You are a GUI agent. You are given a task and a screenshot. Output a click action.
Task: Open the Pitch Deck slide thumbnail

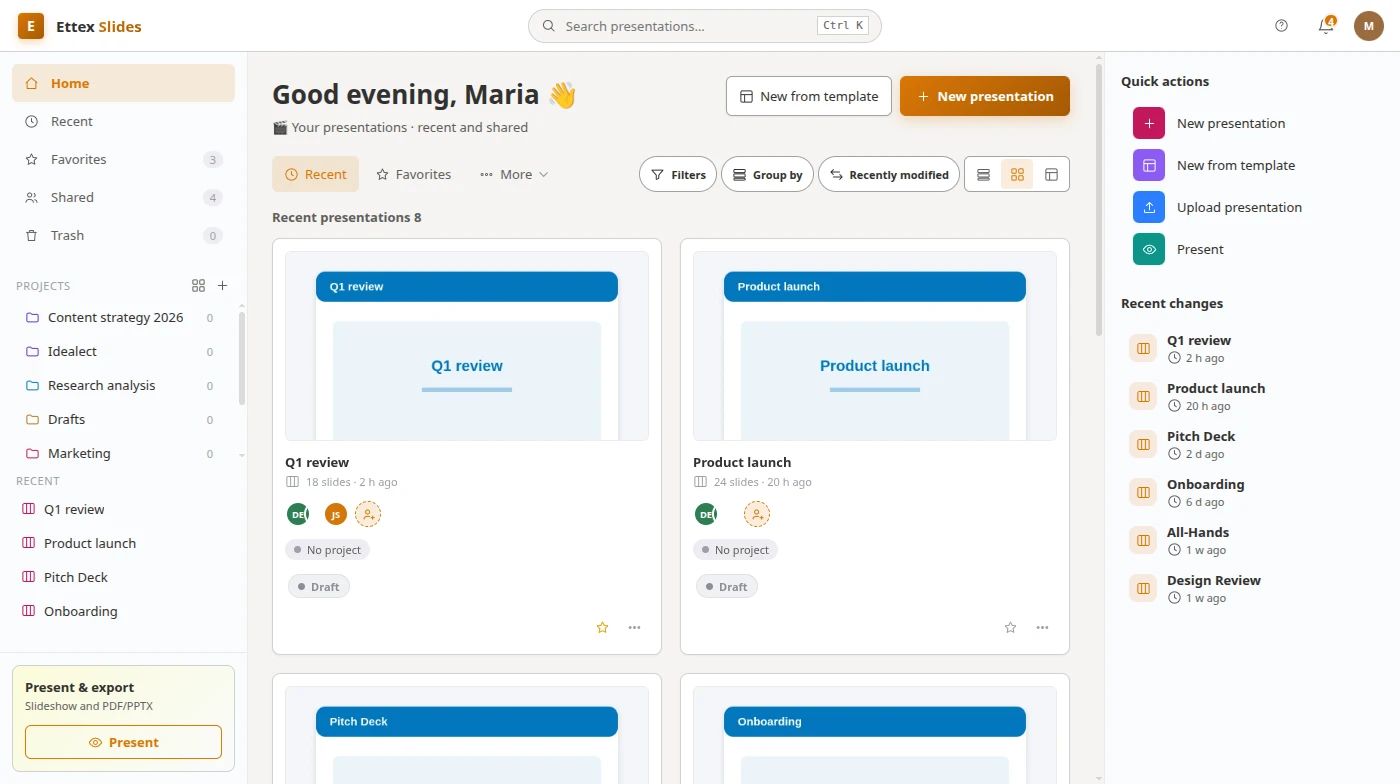467,735
